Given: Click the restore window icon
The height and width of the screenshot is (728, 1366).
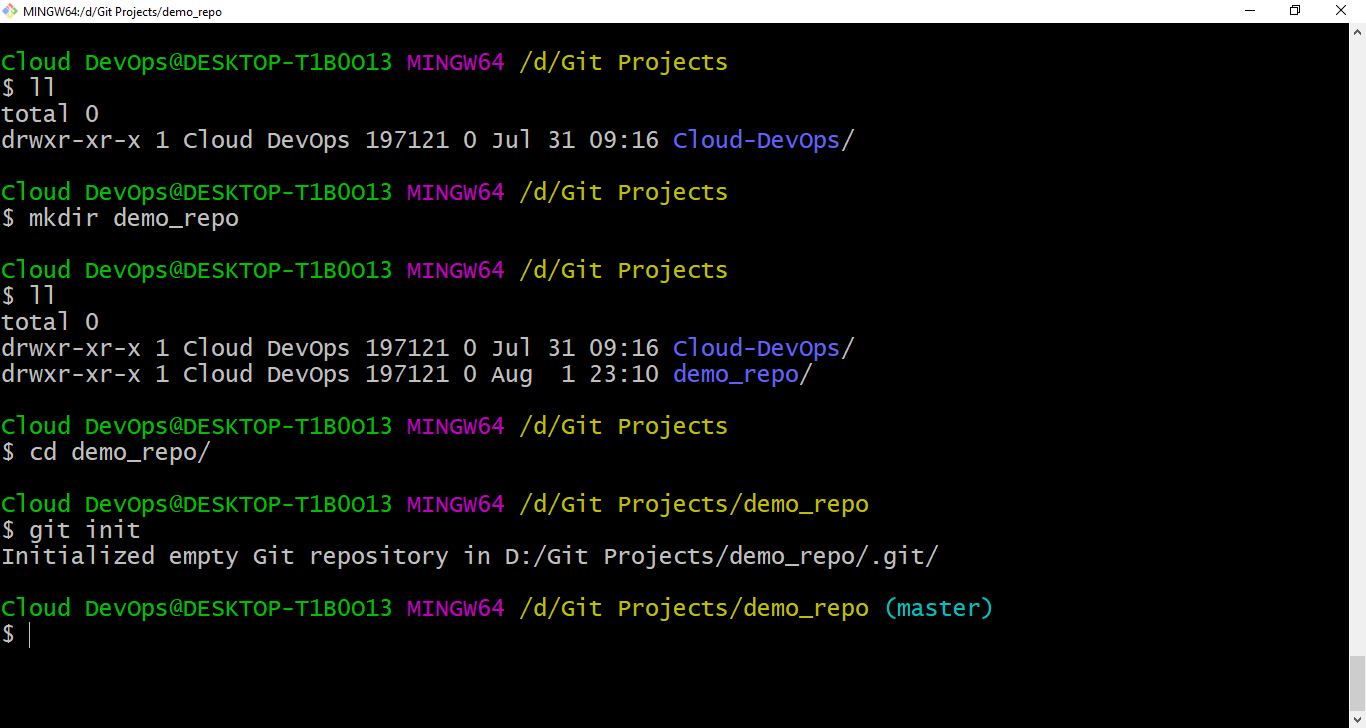Looking at the screenshot, I should click(x=1294, y=10).
